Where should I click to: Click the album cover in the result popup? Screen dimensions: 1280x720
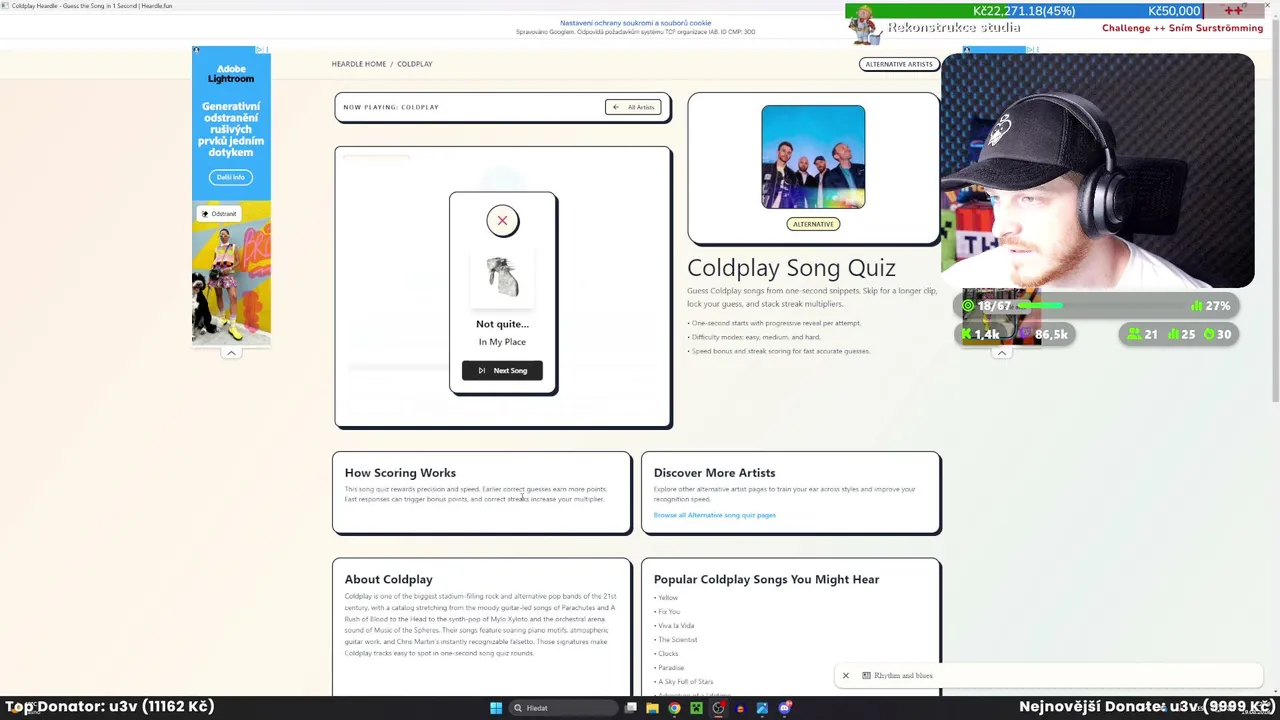point(502,277)
